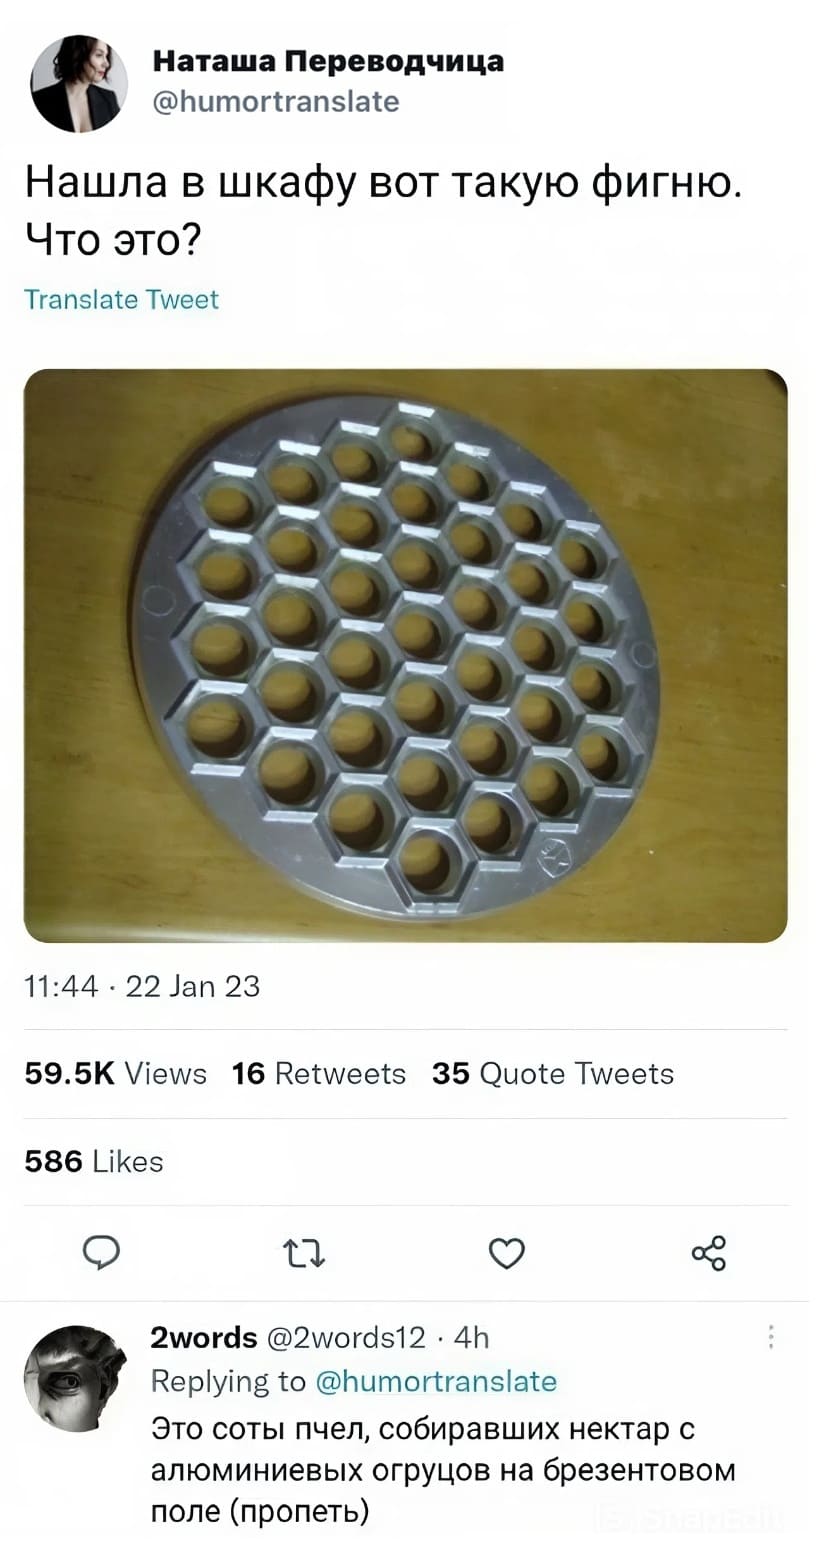View the 35 Quote Tweets list
816x1567 pixels.
pyautogui.click(x=553, y=1074)
